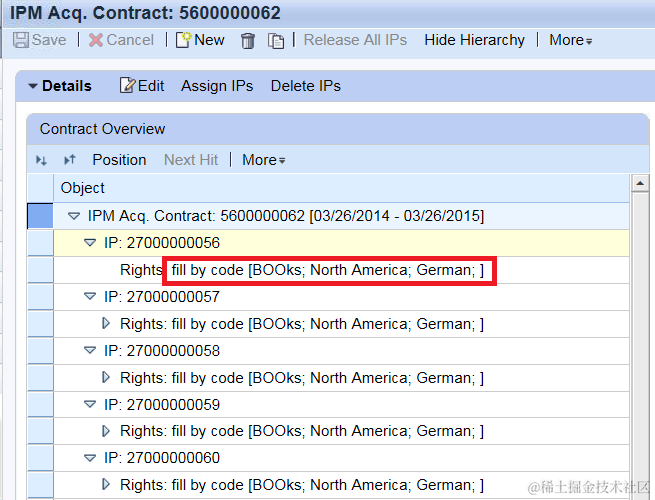Select IP: 27000000057 text
This screenshot has height=500, width=655.
[162, 297]
